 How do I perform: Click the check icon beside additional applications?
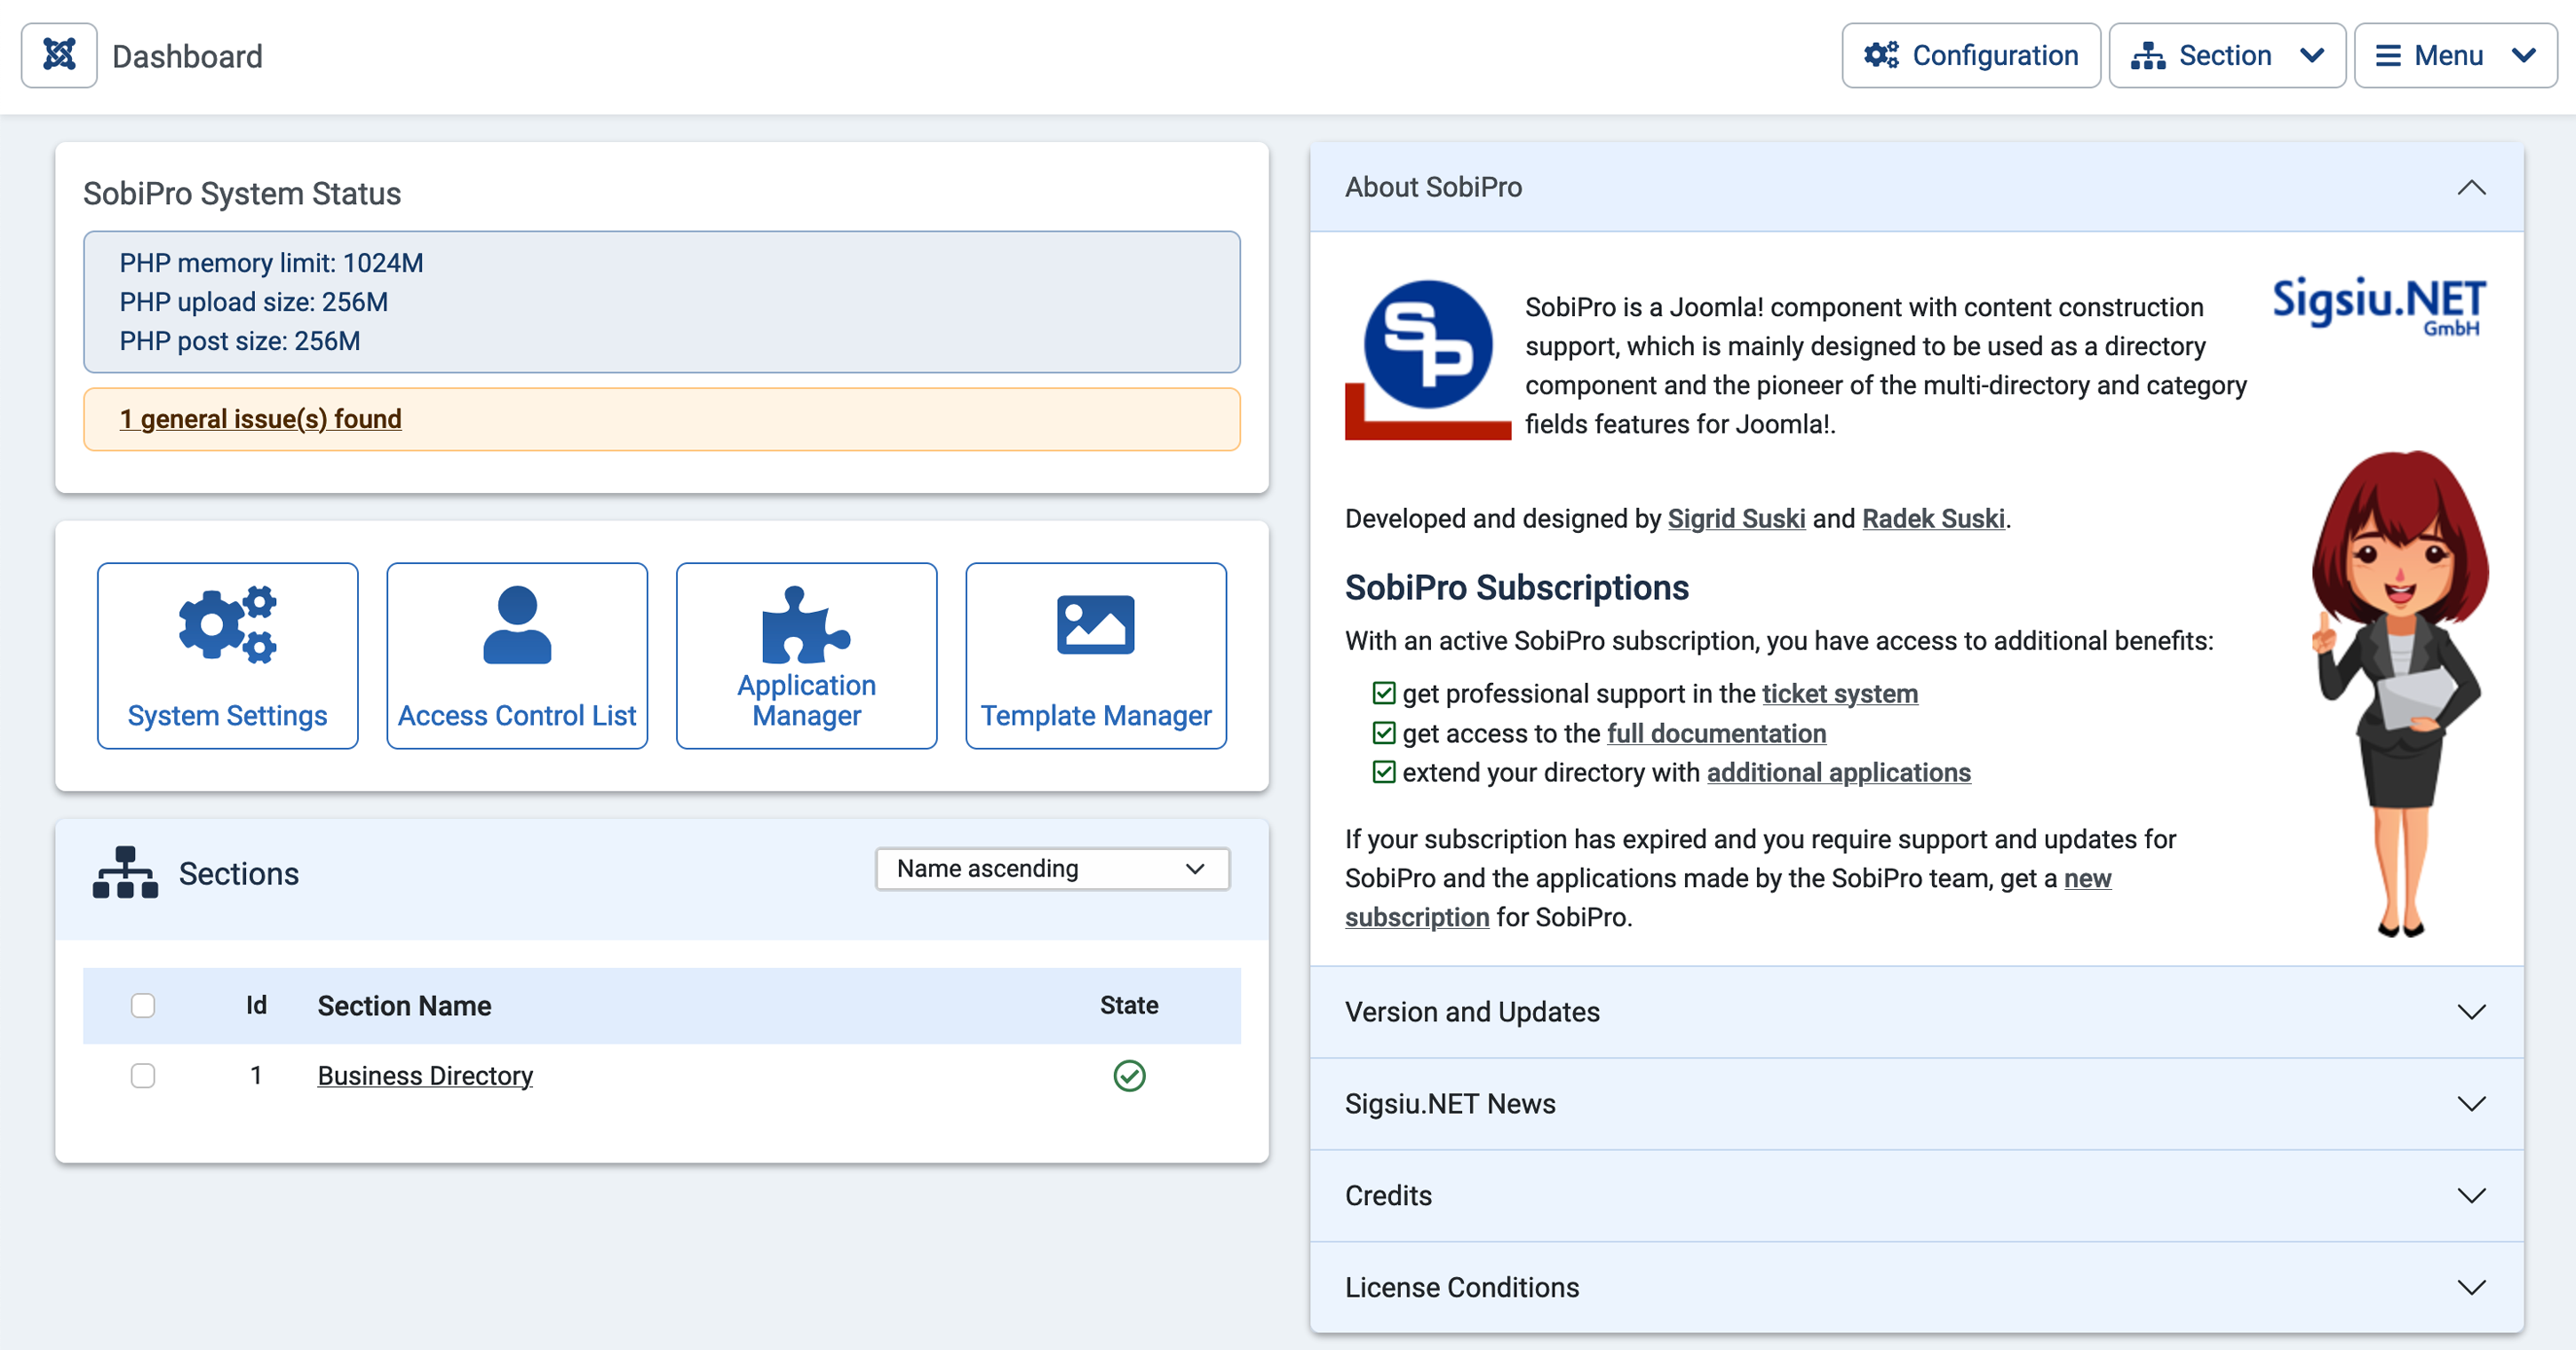click(x=1384, y=772)
